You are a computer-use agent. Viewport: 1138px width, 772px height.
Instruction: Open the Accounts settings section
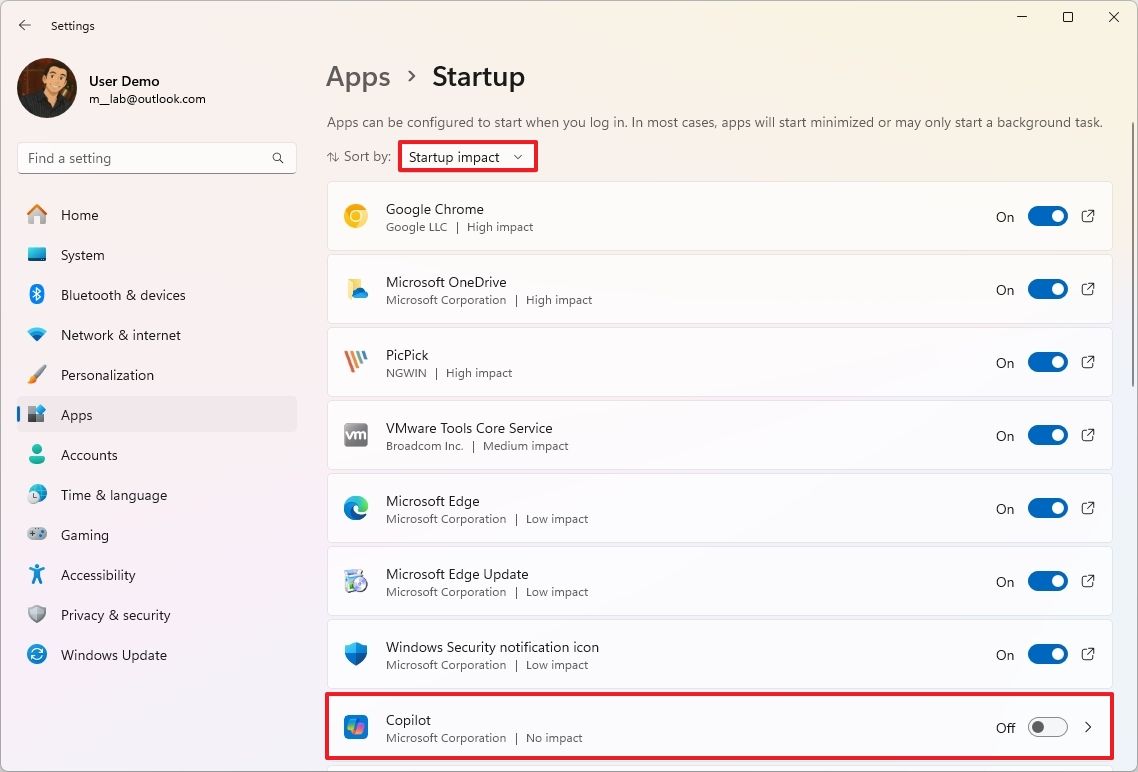[90, 455]
